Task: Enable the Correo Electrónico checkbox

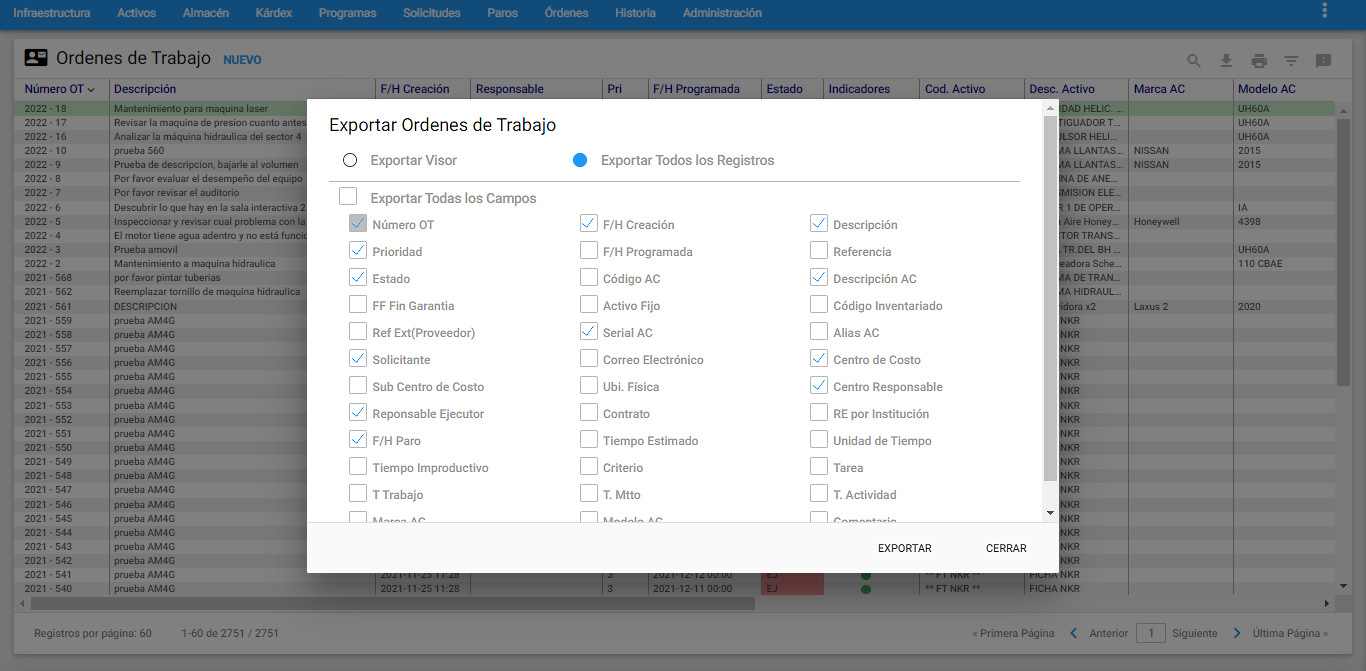Action: (588, 359)
